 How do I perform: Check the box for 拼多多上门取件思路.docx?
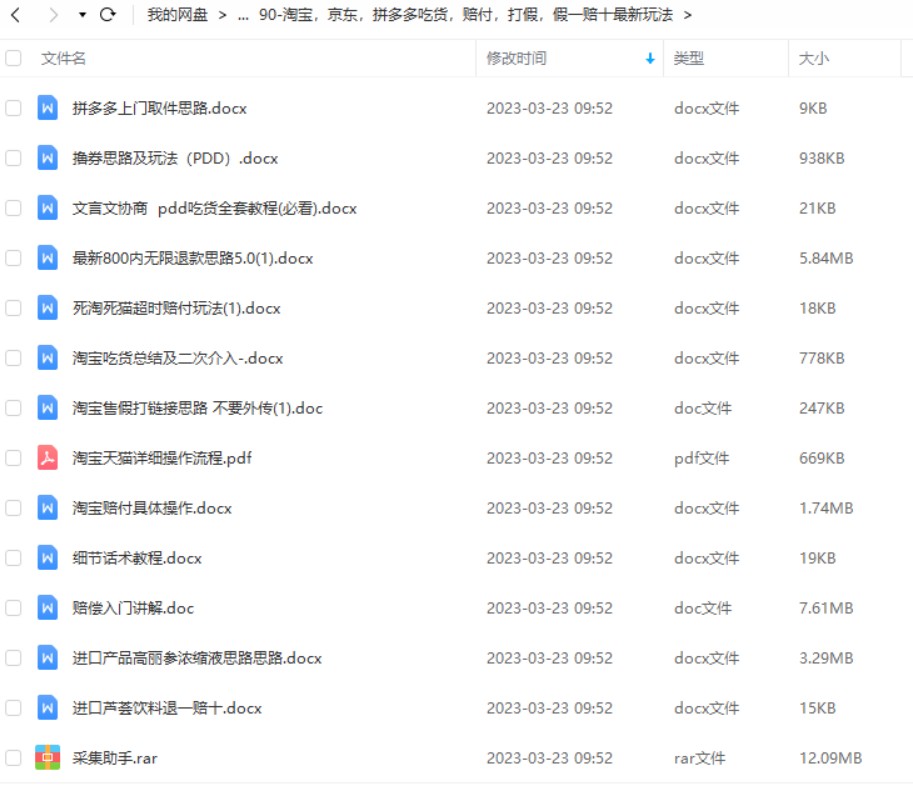click(13, 108)
